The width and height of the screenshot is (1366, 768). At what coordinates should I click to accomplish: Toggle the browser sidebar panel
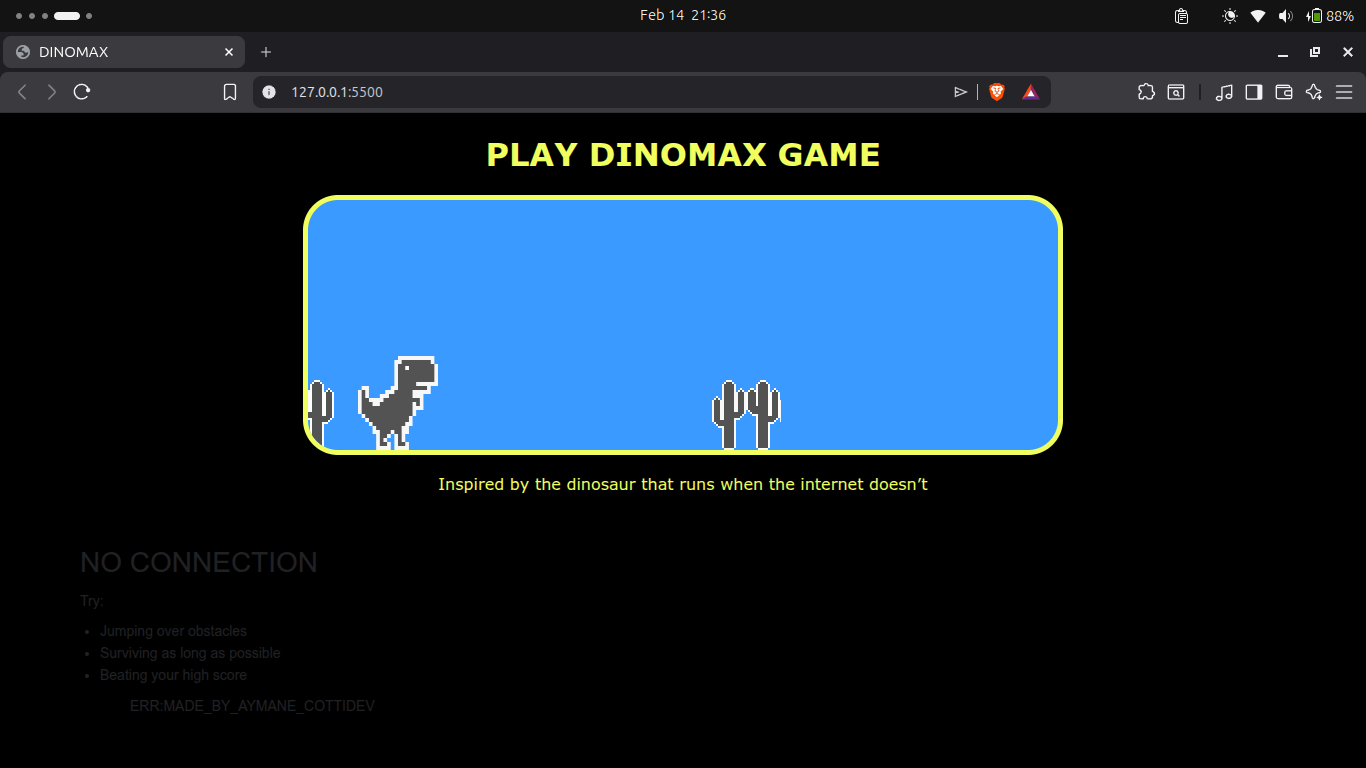(1254, 92)
